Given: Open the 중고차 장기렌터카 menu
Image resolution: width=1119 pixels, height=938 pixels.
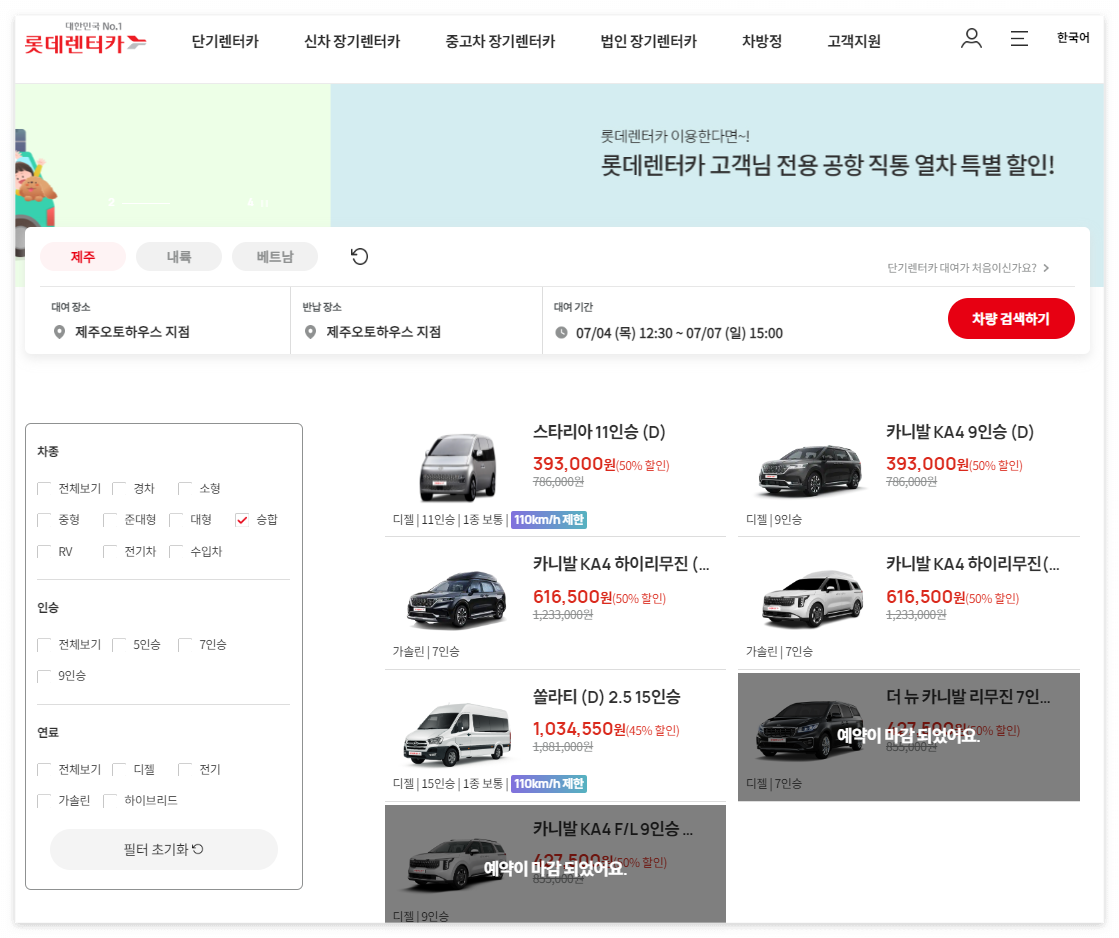Looking at the screenshot, I should tap(500, 41).
